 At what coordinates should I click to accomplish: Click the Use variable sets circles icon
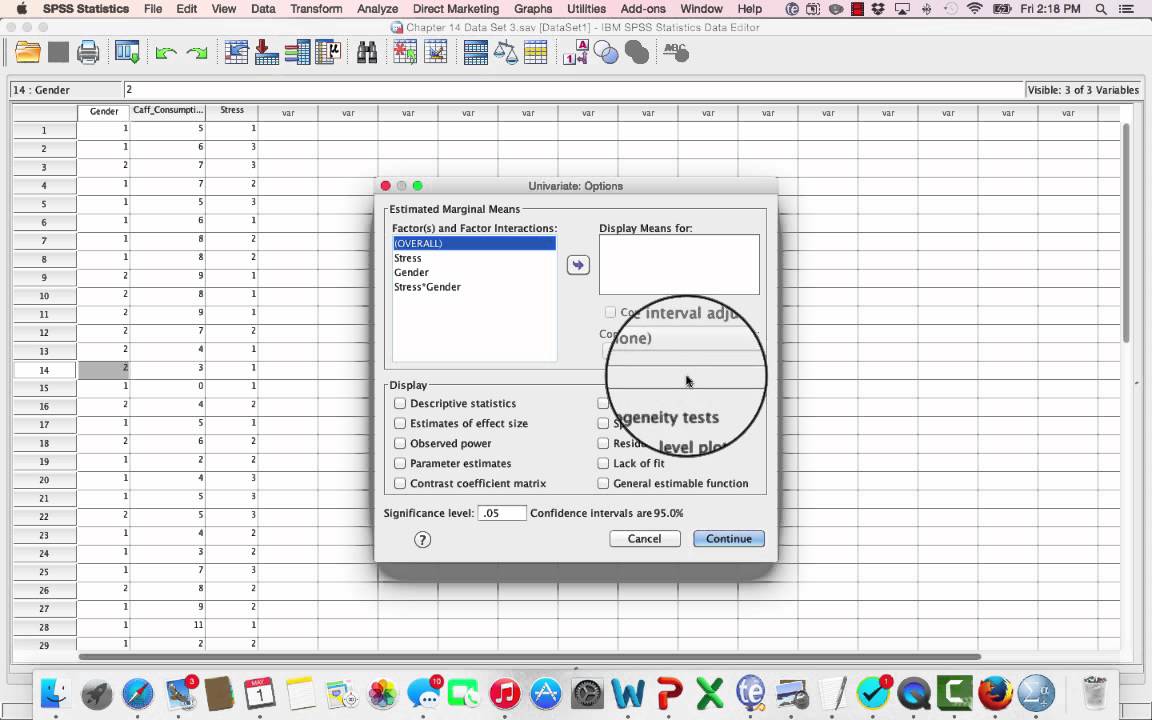(x=606, y=53)
